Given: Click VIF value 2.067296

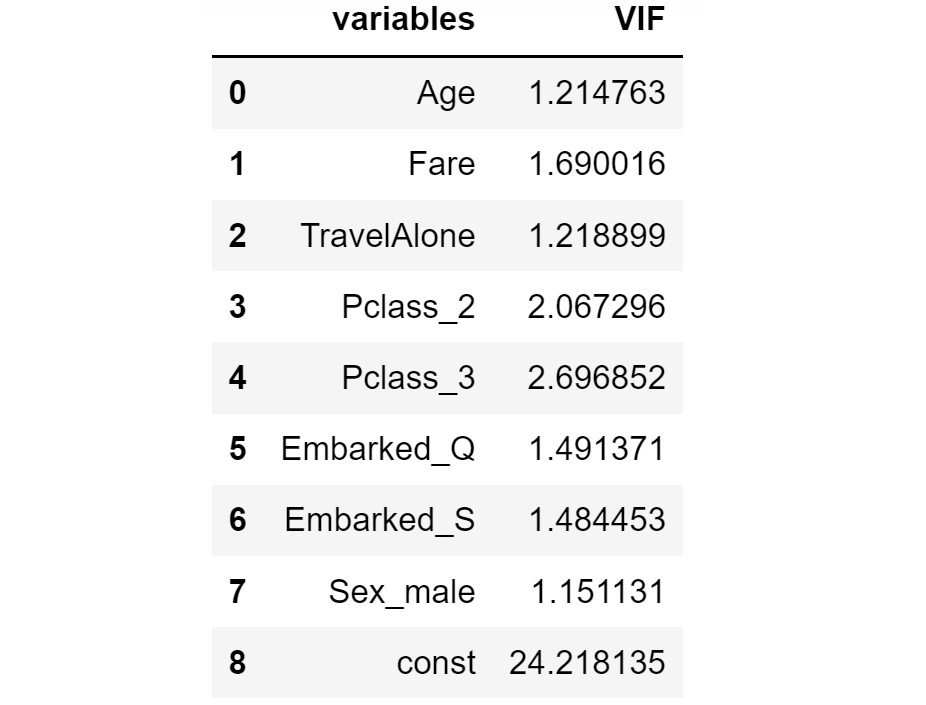Looking at the screenshot, I should pos(596,306).
